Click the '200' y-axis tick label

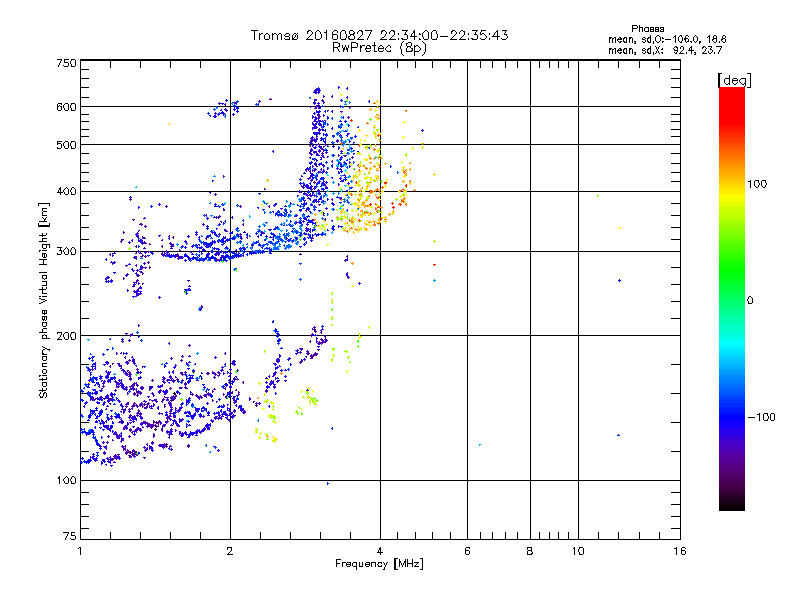pyautogui.click(x=66, y=336)
